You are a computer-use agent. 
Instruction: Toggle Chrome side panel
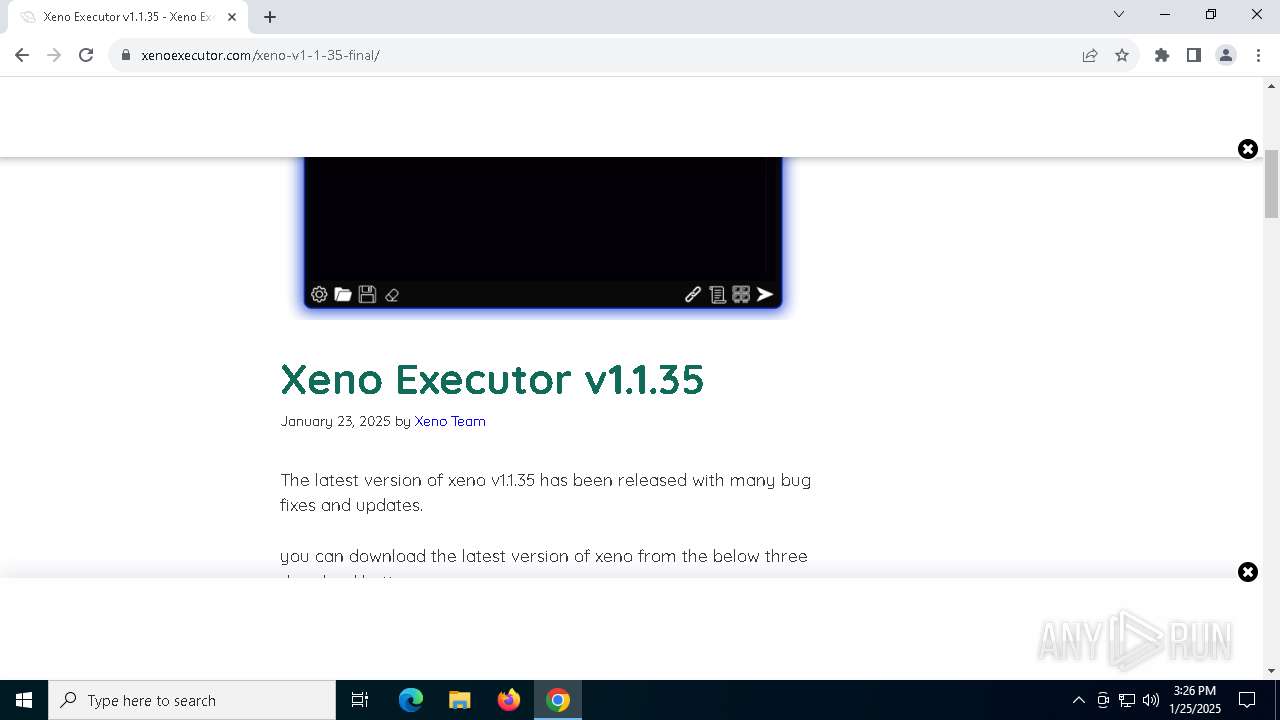(1194, 55)
